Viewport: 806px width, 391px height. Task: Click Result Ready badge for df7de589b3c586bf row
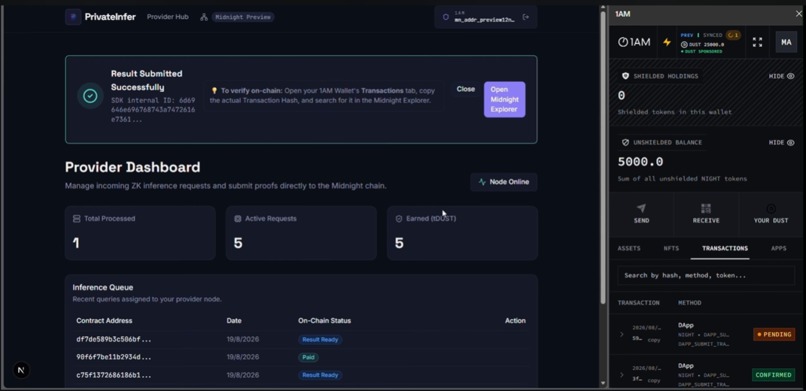click(x=320, y=340)
